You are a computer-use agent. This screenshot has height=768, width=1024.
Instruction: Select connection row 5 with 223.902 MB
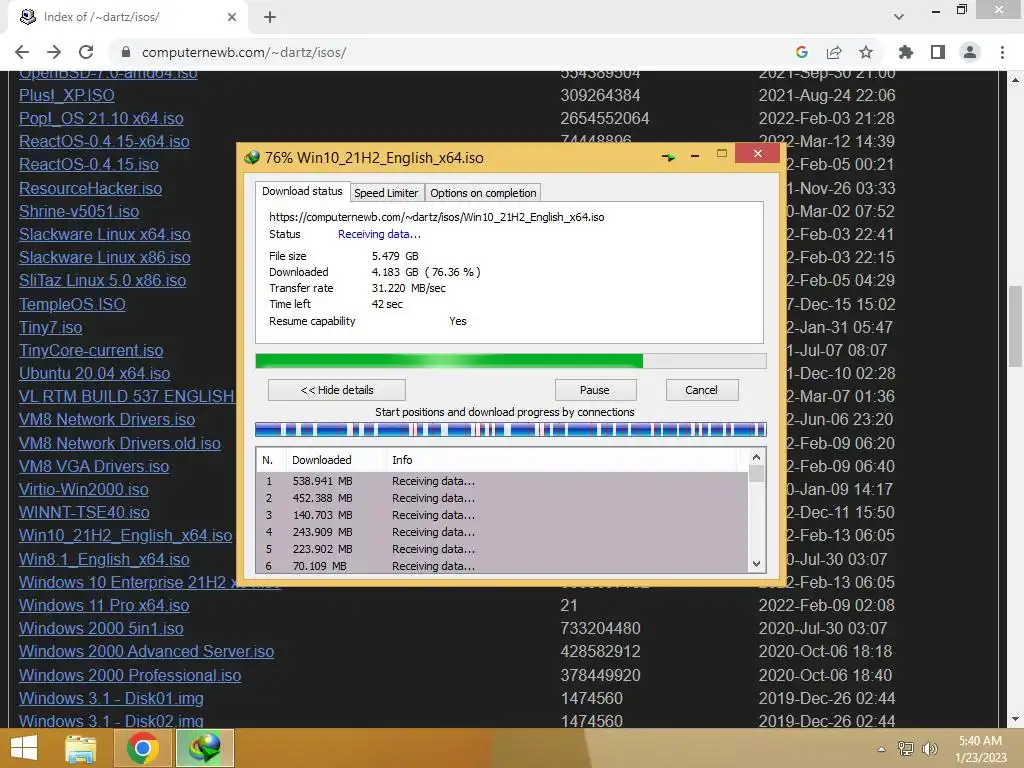(x=502, y=549)
